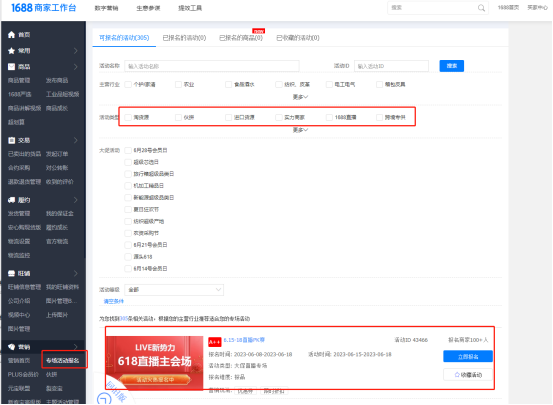553x405 pixels.
Task: Click the 交易 clipboard icon in sidebar
Action: (11, 140)
